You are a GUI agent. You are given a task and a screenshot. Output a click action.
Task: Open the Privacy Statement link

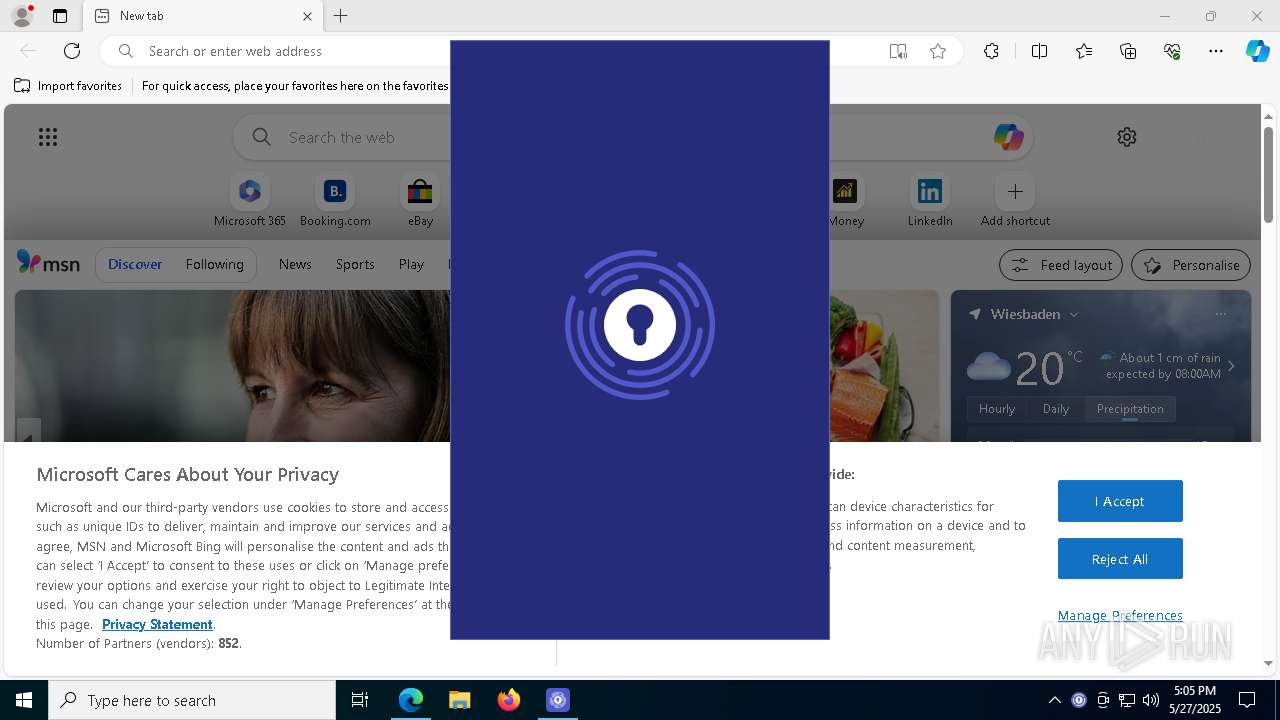[157, 624]
